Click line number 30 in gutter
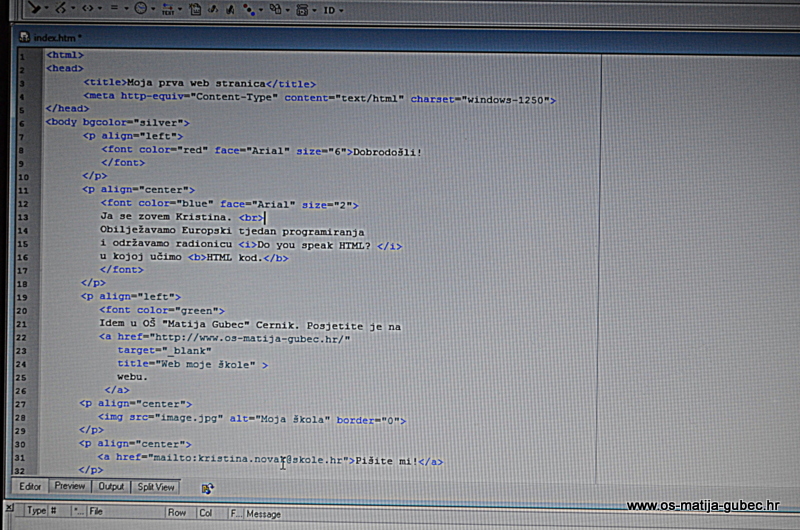The width and height of the screenshot is (800, 530). (20, 444)
